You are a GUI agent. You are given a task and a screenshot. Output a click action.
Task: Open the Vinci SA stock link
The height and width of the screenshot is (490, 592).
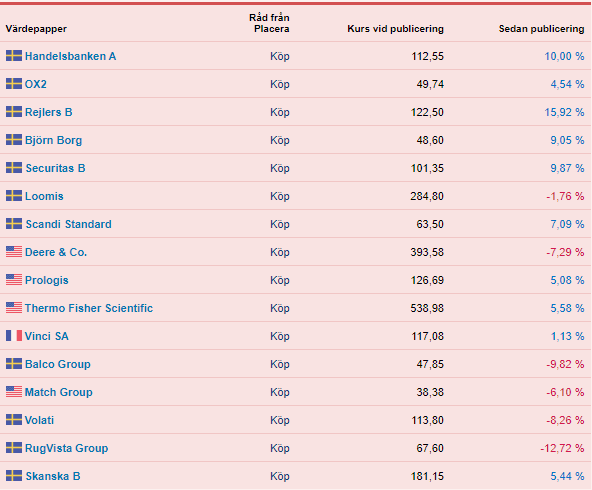click(x=47, y=336)
